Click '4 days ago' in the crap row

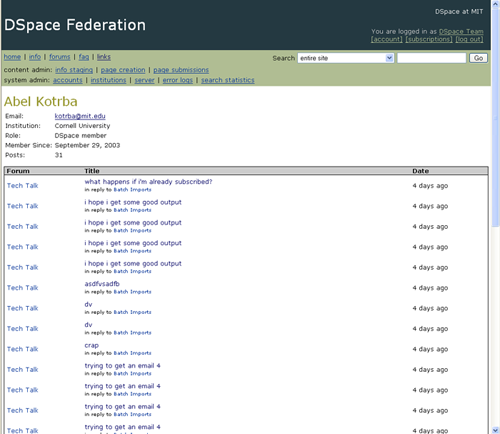click(430, 349)
